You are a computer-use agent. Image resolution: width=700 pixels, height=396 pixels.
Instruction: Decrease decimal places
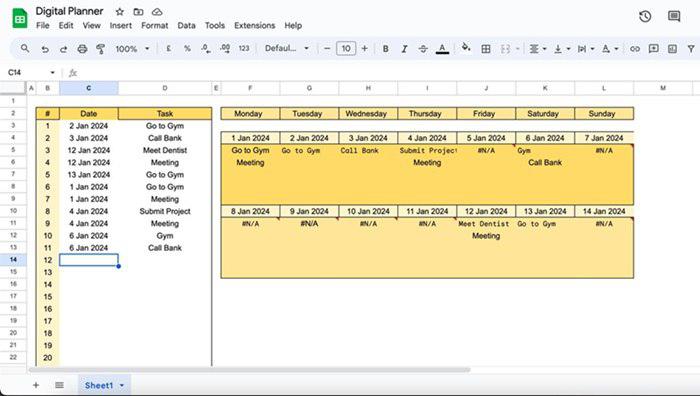coord(206,48)
